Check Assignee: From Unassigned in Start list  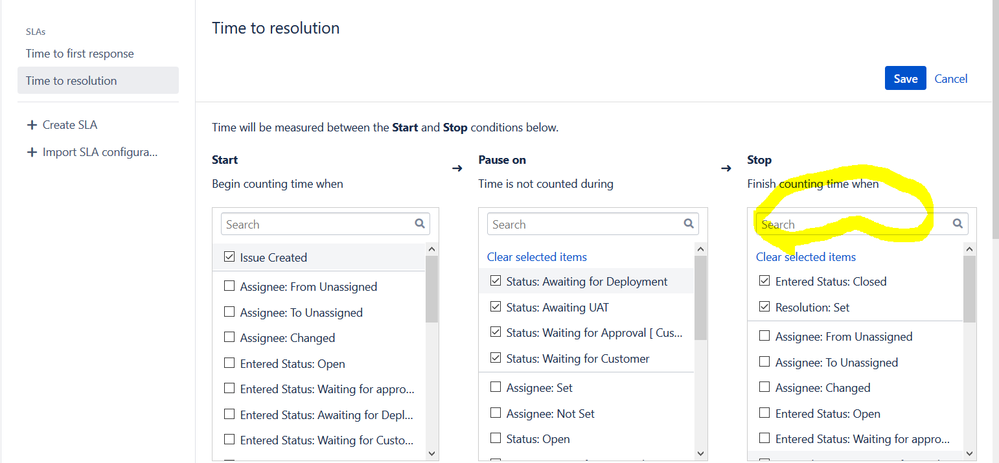229,286
